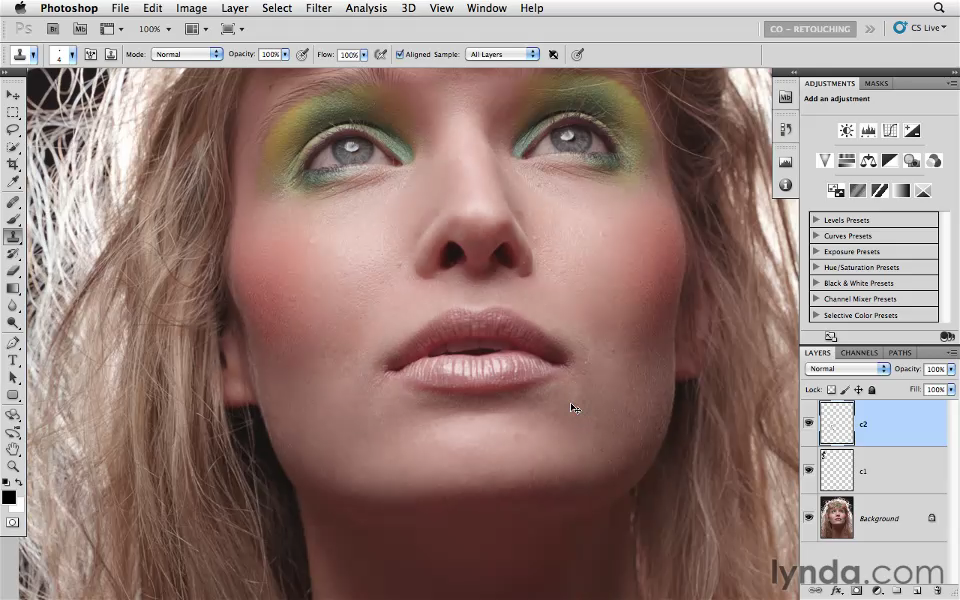
Task: Open Spotlight search in menu bar
Action: [939, 8]
